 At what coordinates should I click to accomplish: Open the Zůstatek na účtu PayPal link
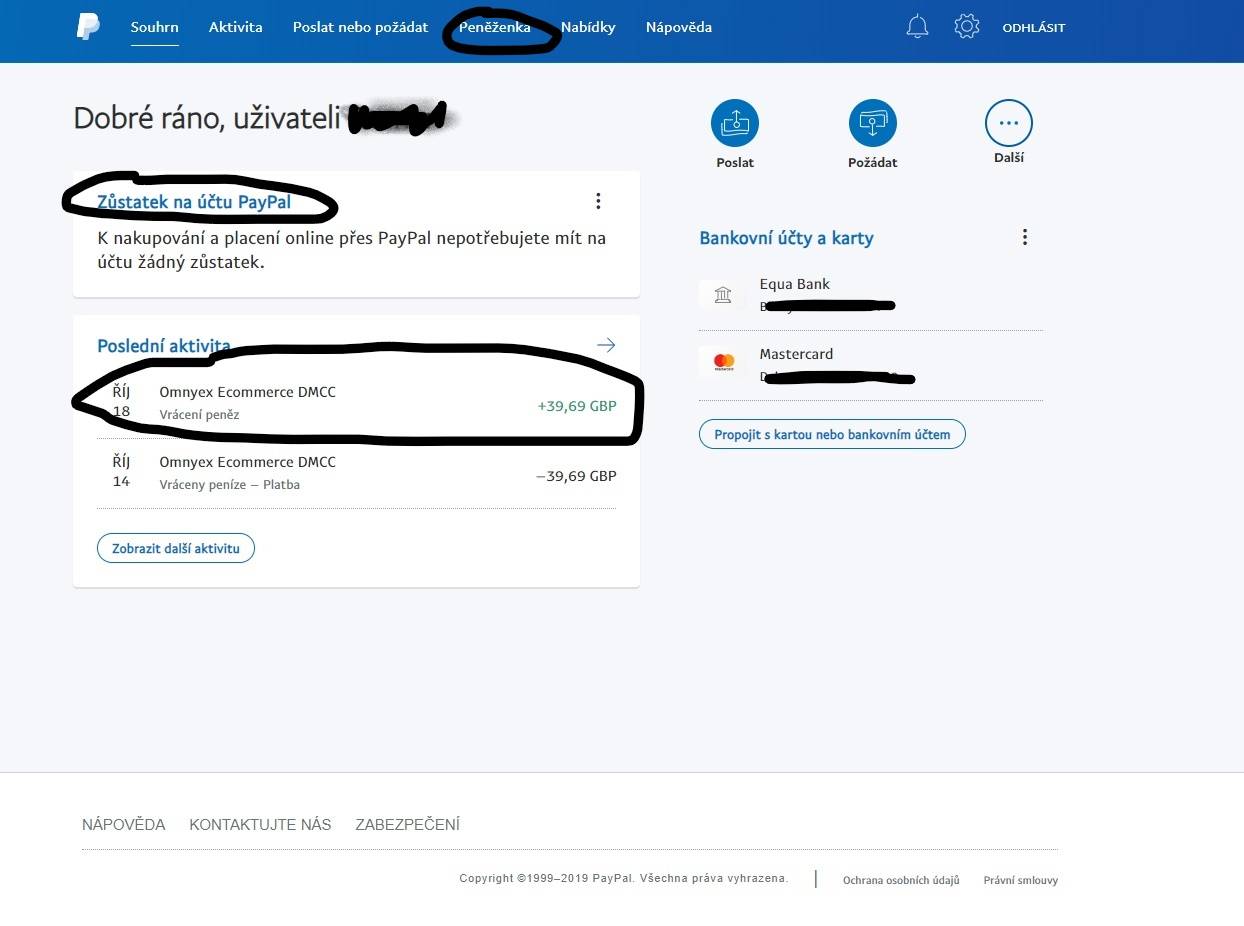pos(194,202)
